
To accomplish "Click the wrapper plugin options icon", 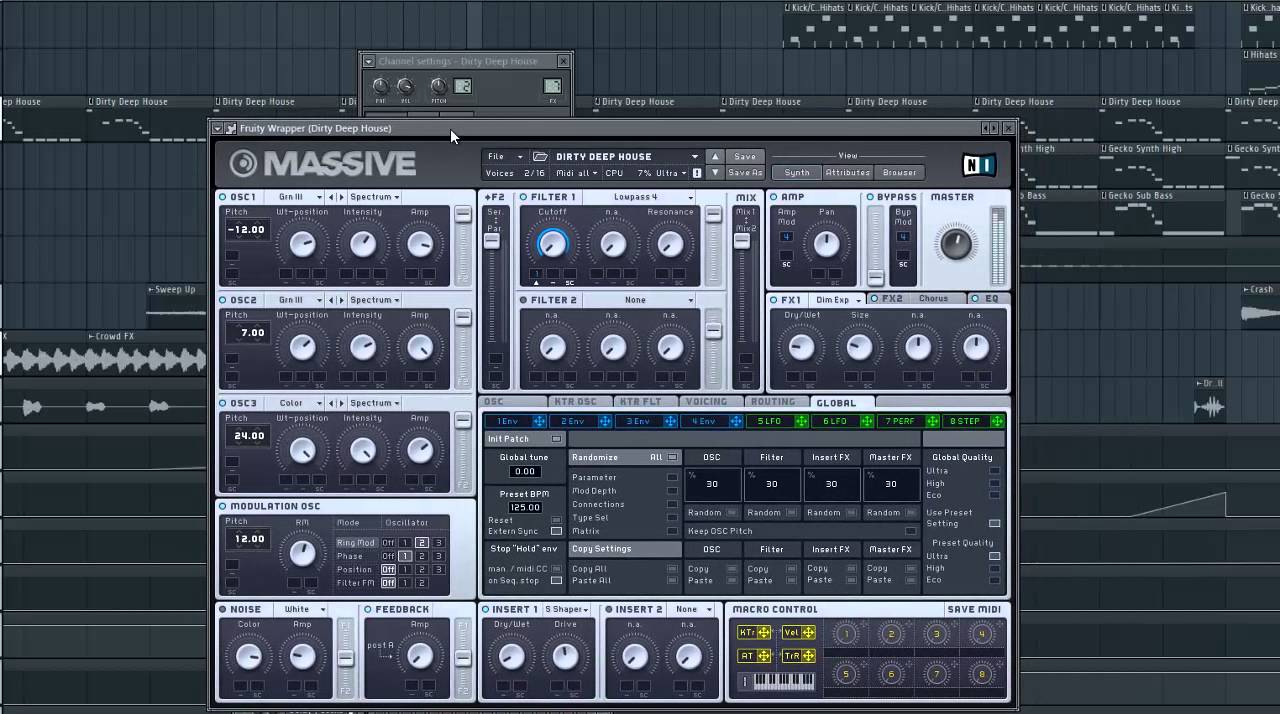I will (x=231, y=128).
